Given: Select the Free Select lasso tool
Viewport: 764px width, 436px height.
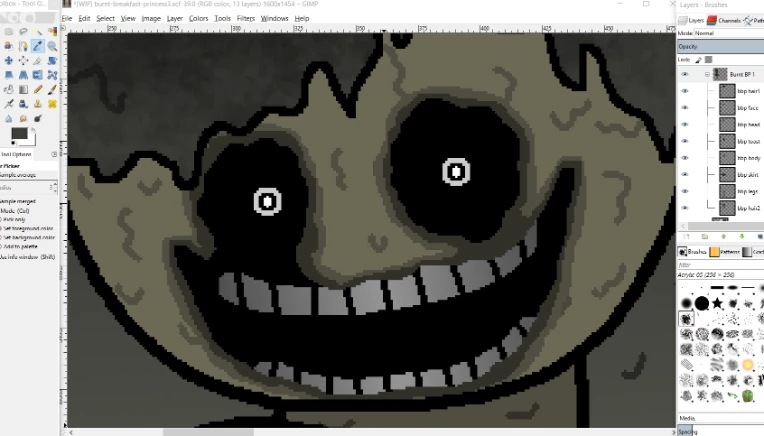Looking at the screenshot, I should [23, 32].
